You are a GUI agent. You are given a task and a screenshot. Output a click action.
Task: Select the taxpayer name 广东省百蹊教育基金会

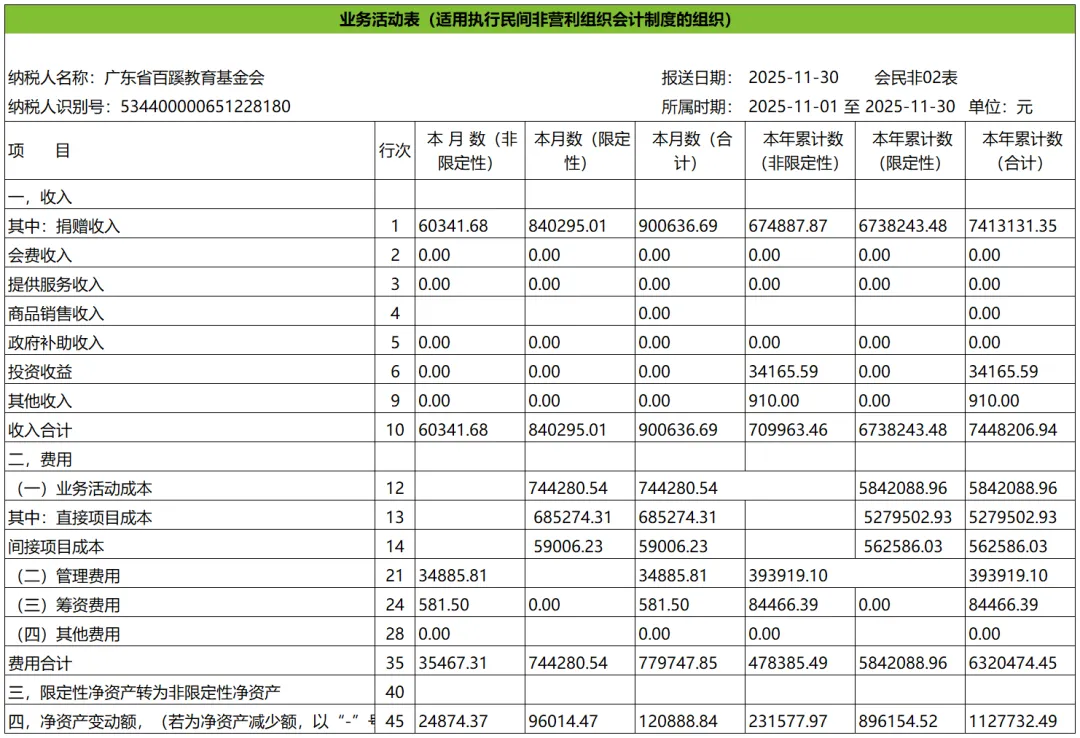point(184,78)
